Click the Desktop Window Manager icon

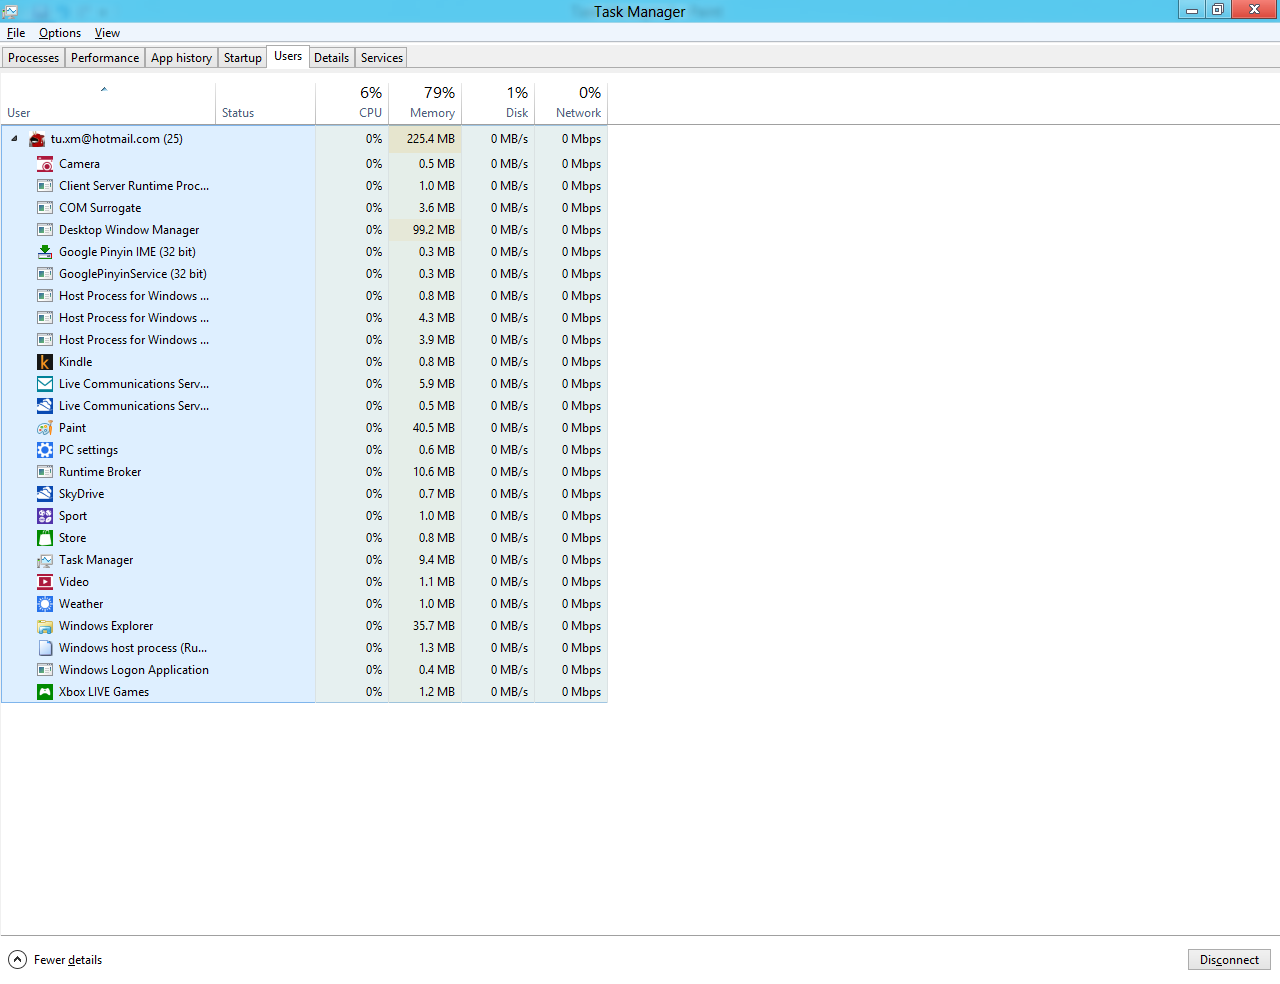tap(45, 230)
